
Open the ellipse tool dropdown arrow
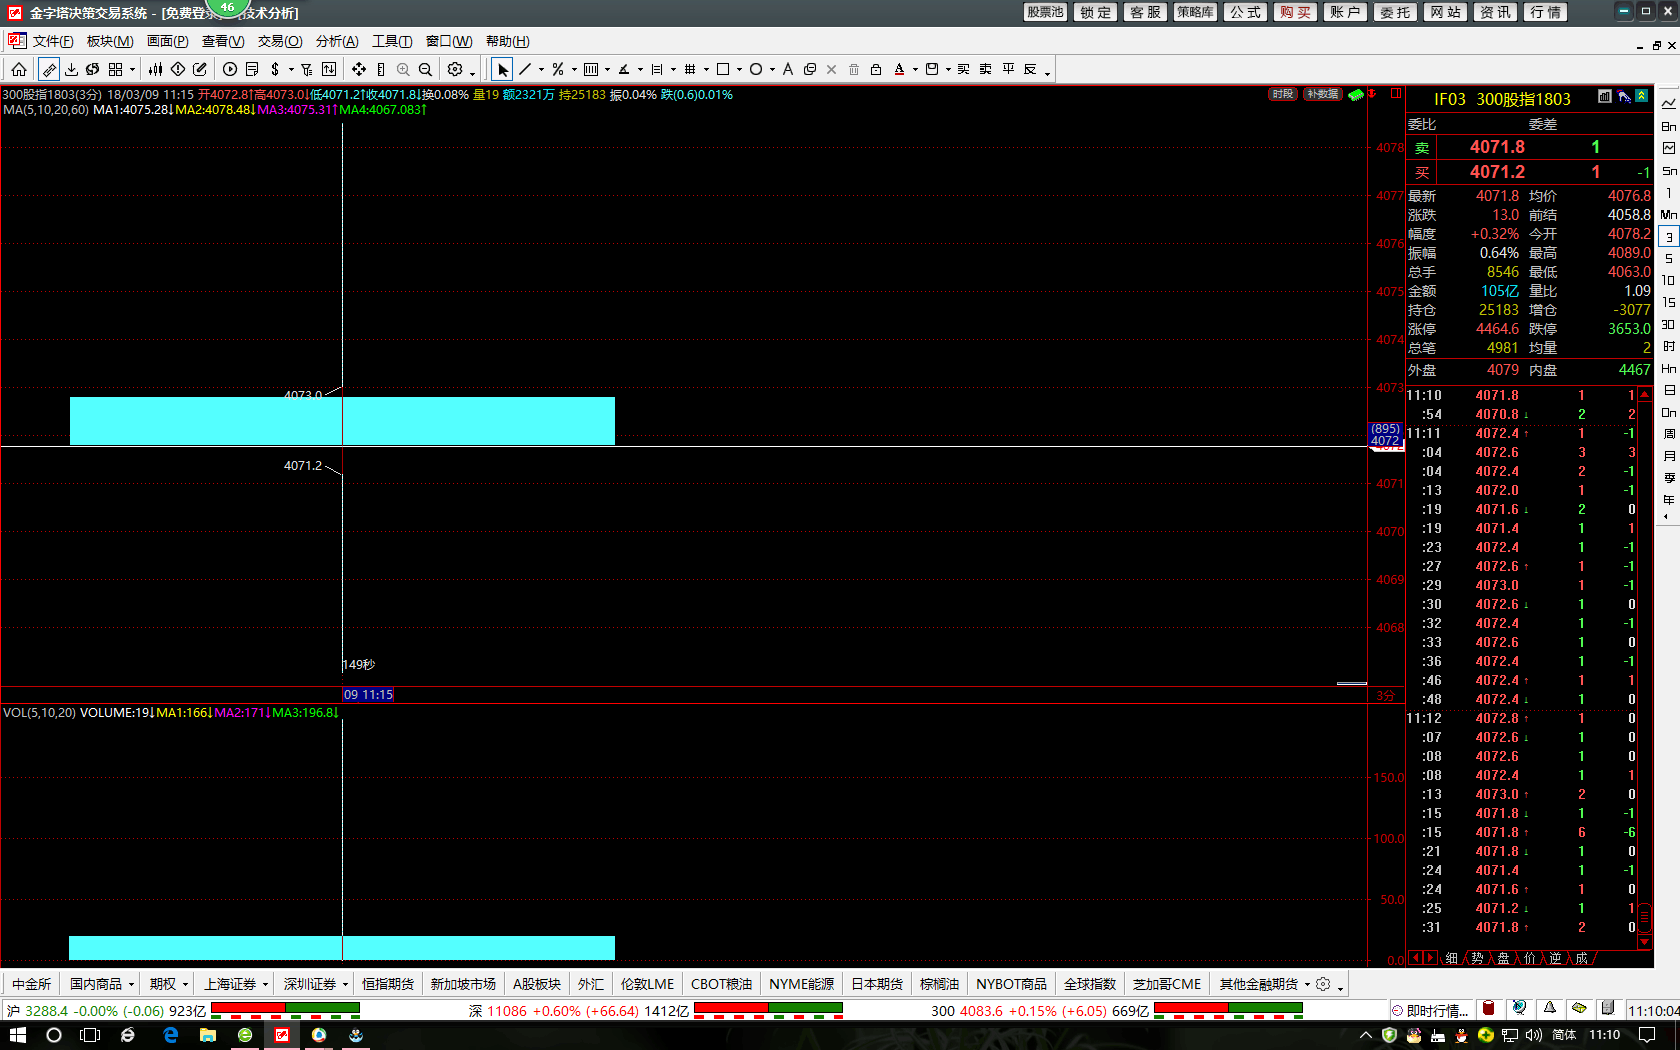point(772,70)
